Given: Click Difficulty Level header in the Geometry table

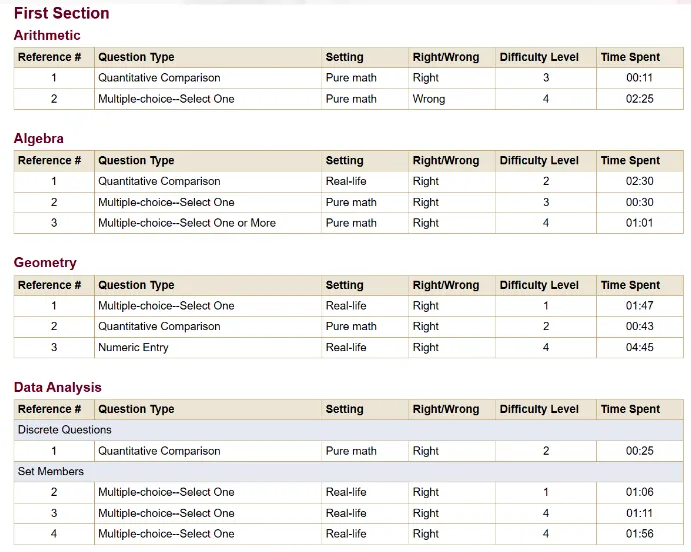Looking at the screenshot, I should coord(539,285).
